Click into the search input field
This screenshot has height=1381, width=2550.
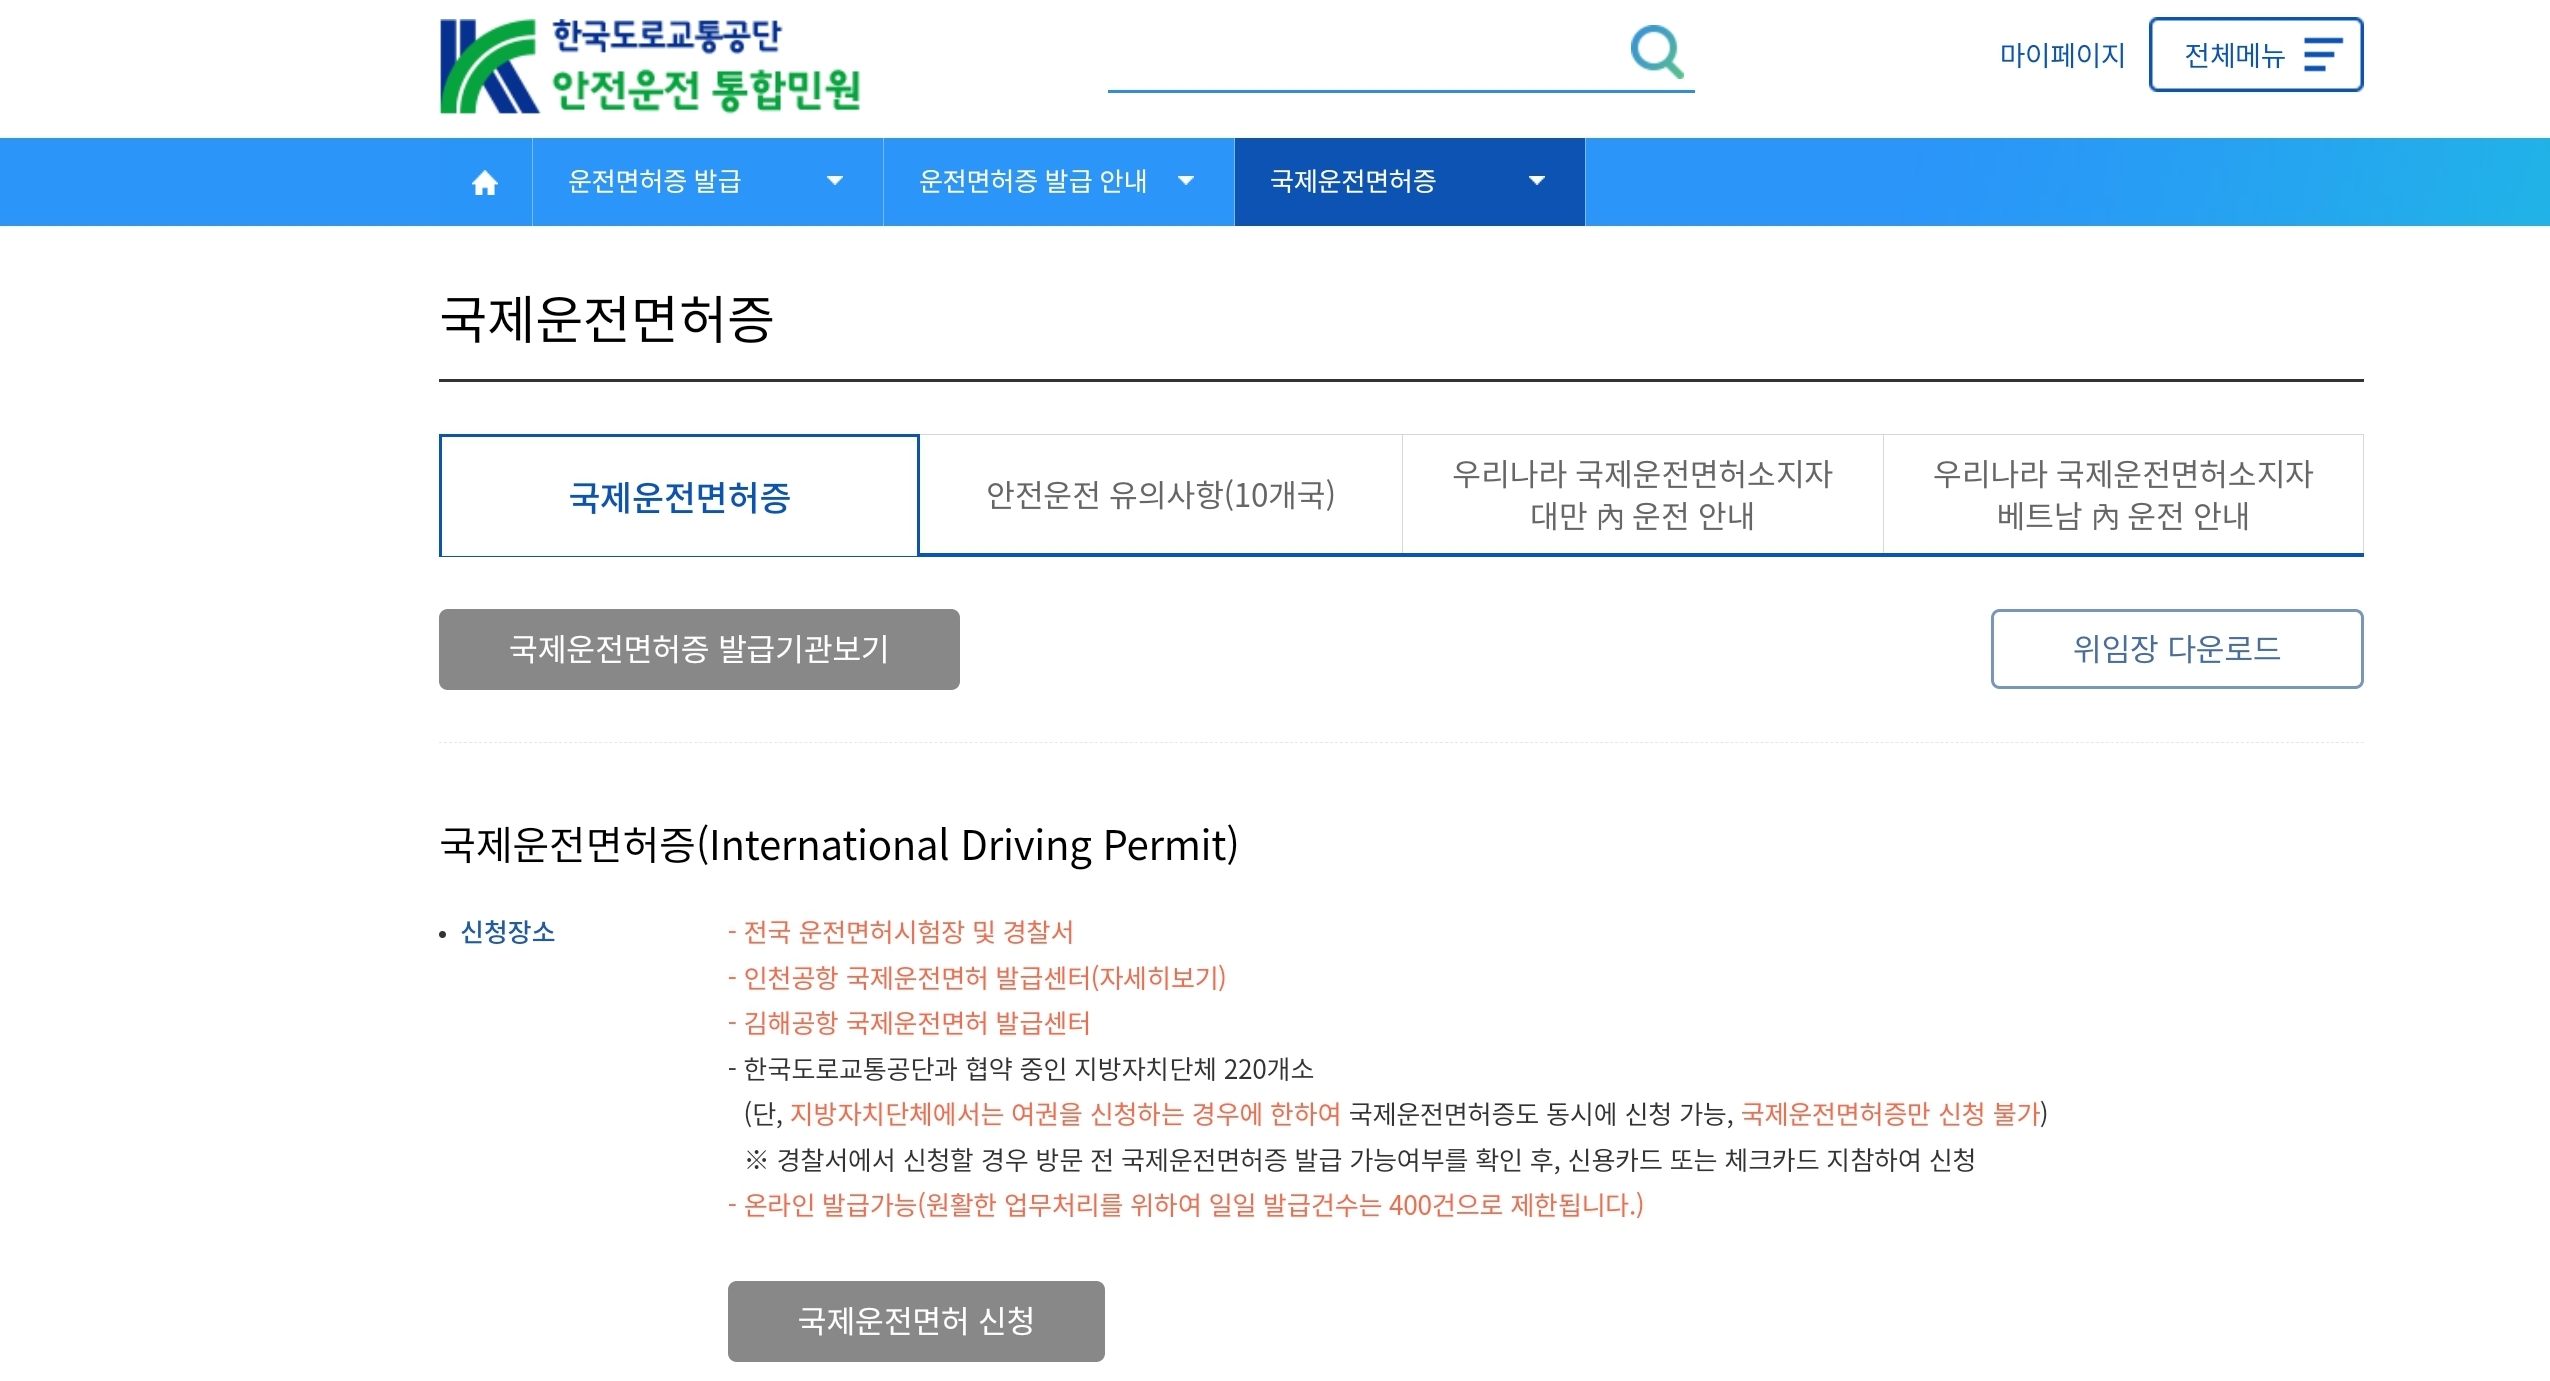1360,58
